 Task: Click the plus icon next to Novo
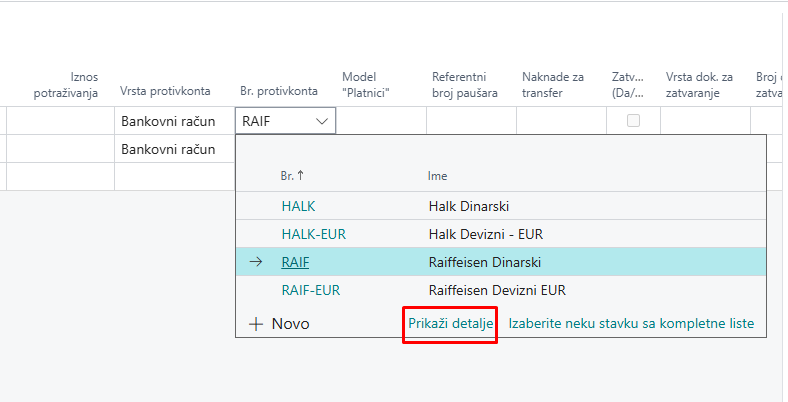tap(255, 324)
